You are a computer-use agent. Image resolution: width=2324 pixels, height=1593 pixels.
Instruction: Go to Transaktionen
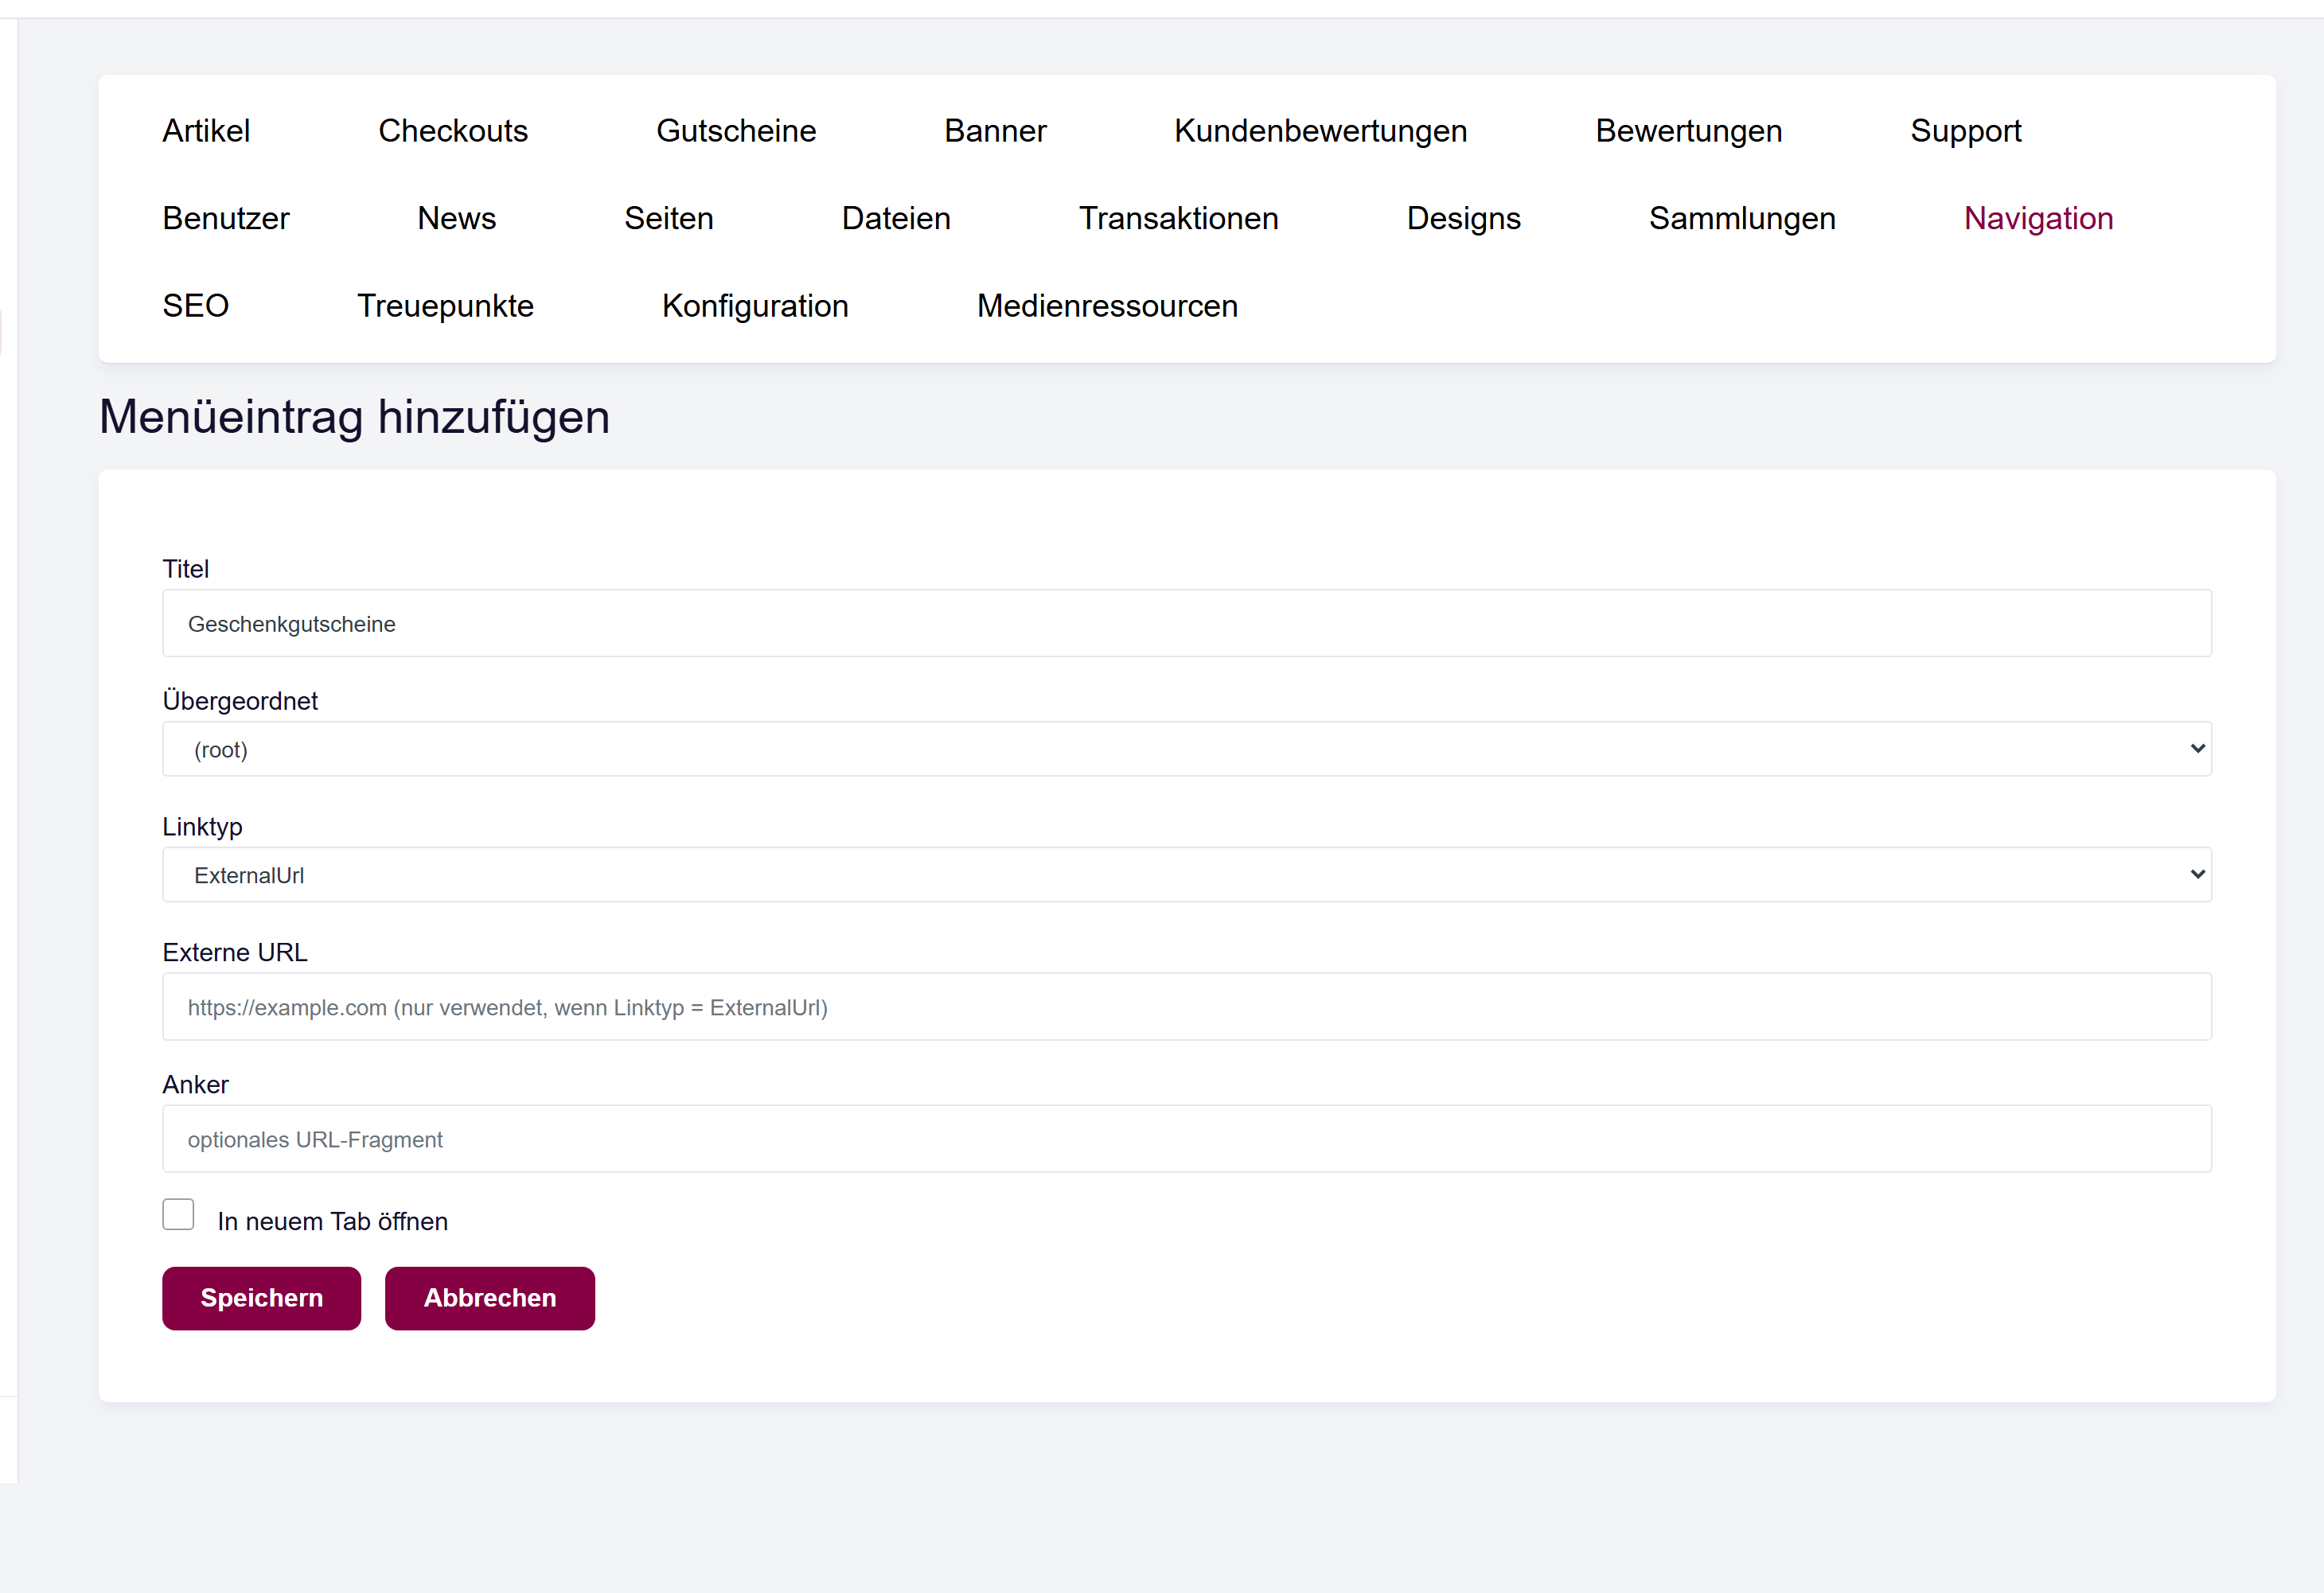(x=1178, y=218)
